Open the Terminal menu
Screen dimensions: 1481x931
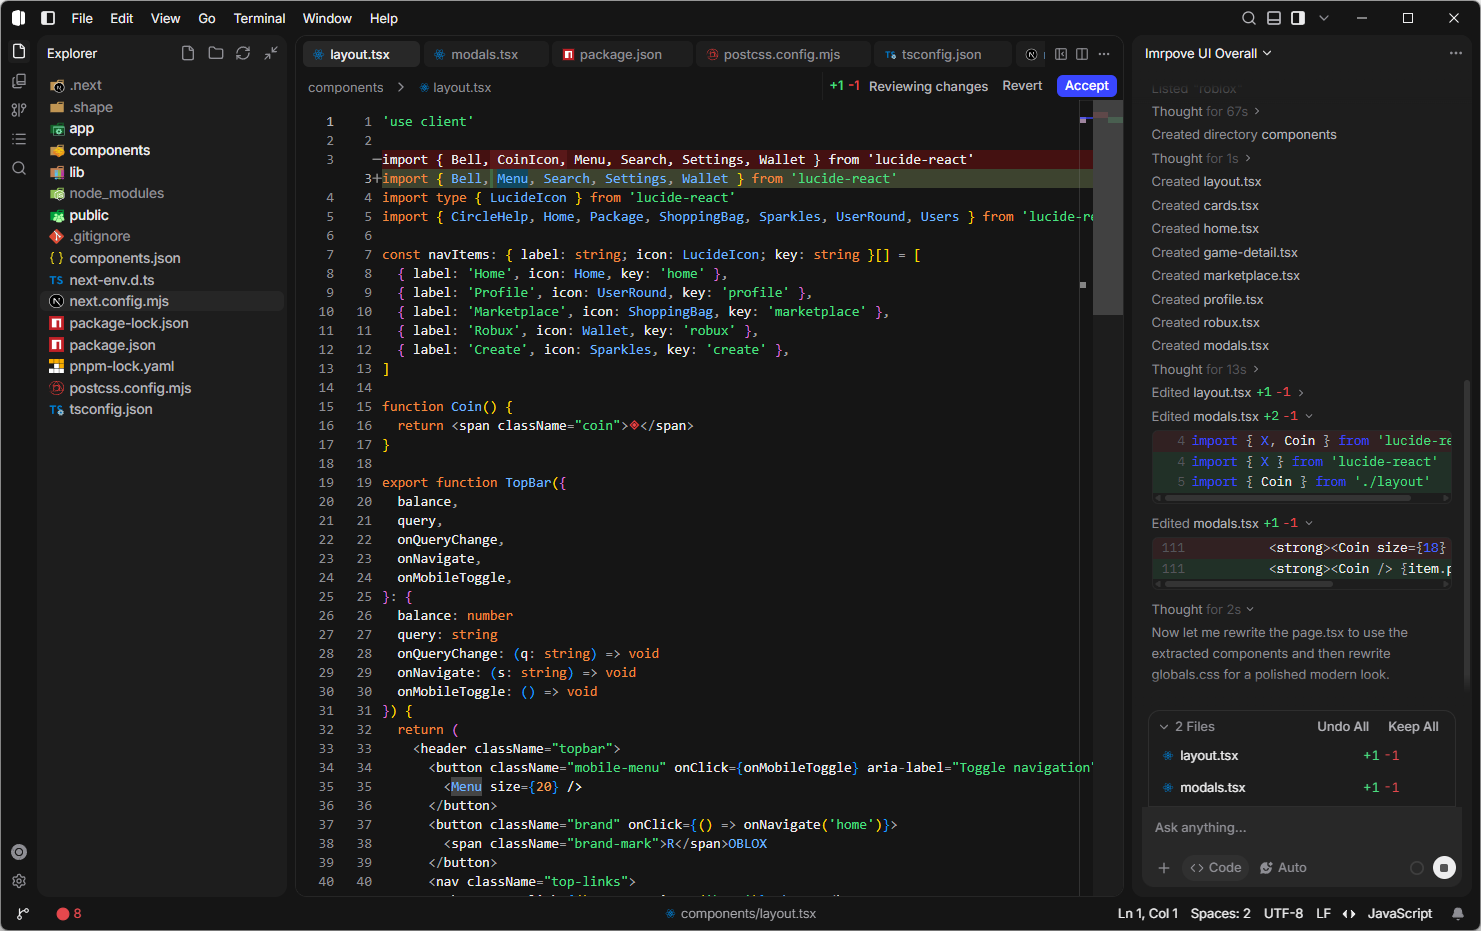tap(259, 18)
